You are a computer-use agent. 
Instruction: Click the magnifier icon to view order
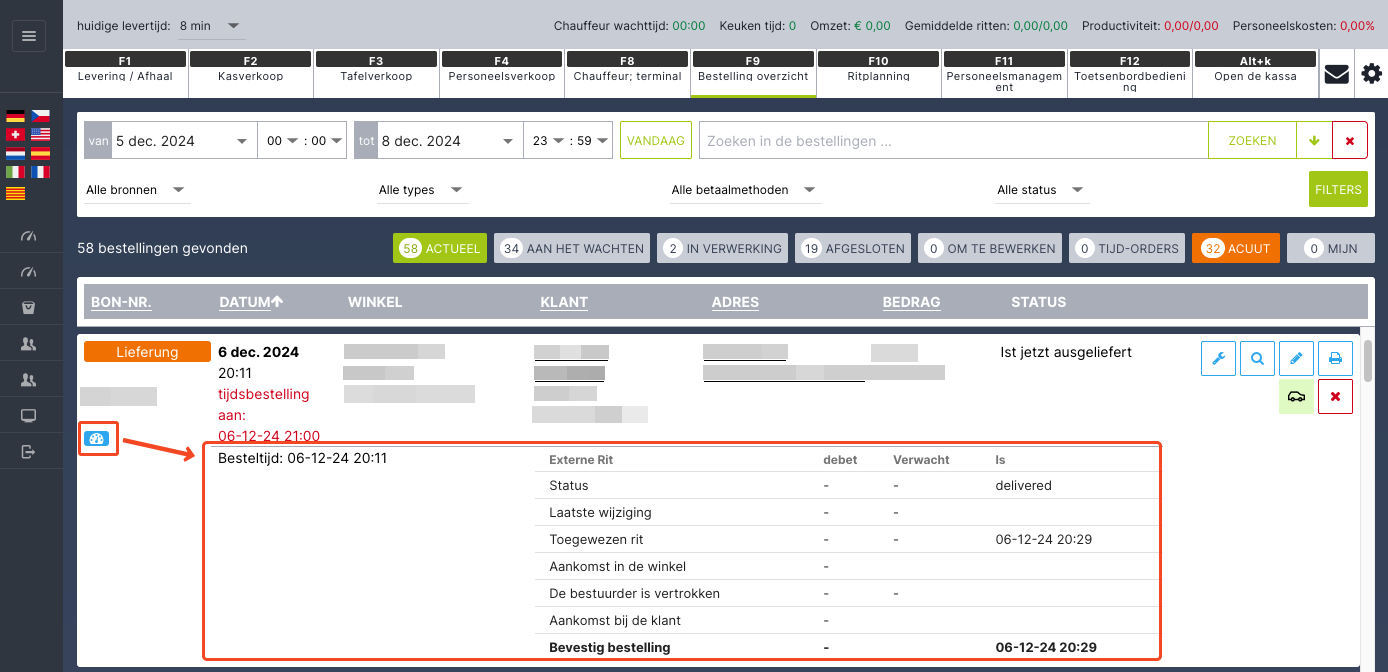tap(1257, 358)
